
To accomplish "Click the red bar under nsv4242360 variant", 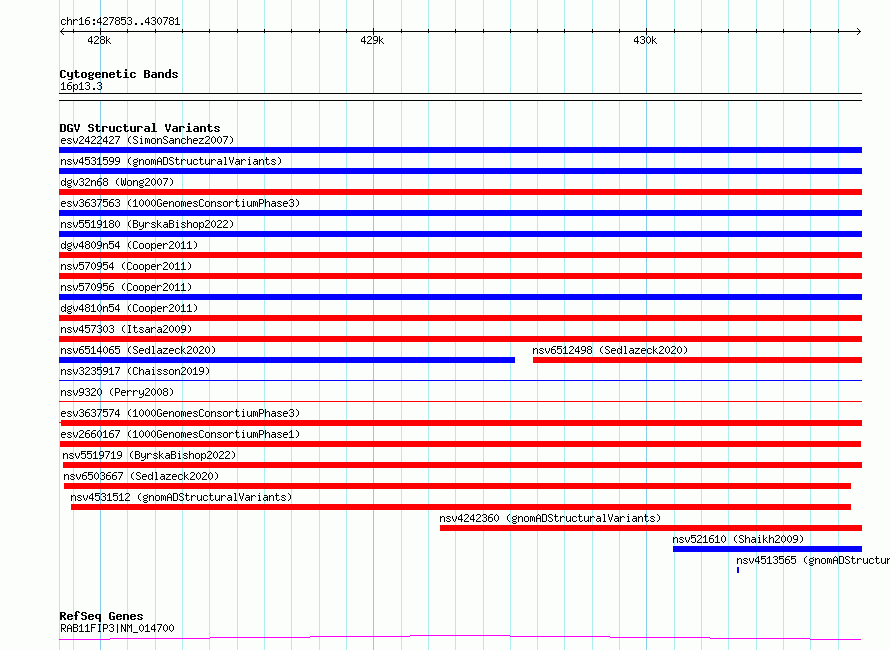I will coord(650,528).
